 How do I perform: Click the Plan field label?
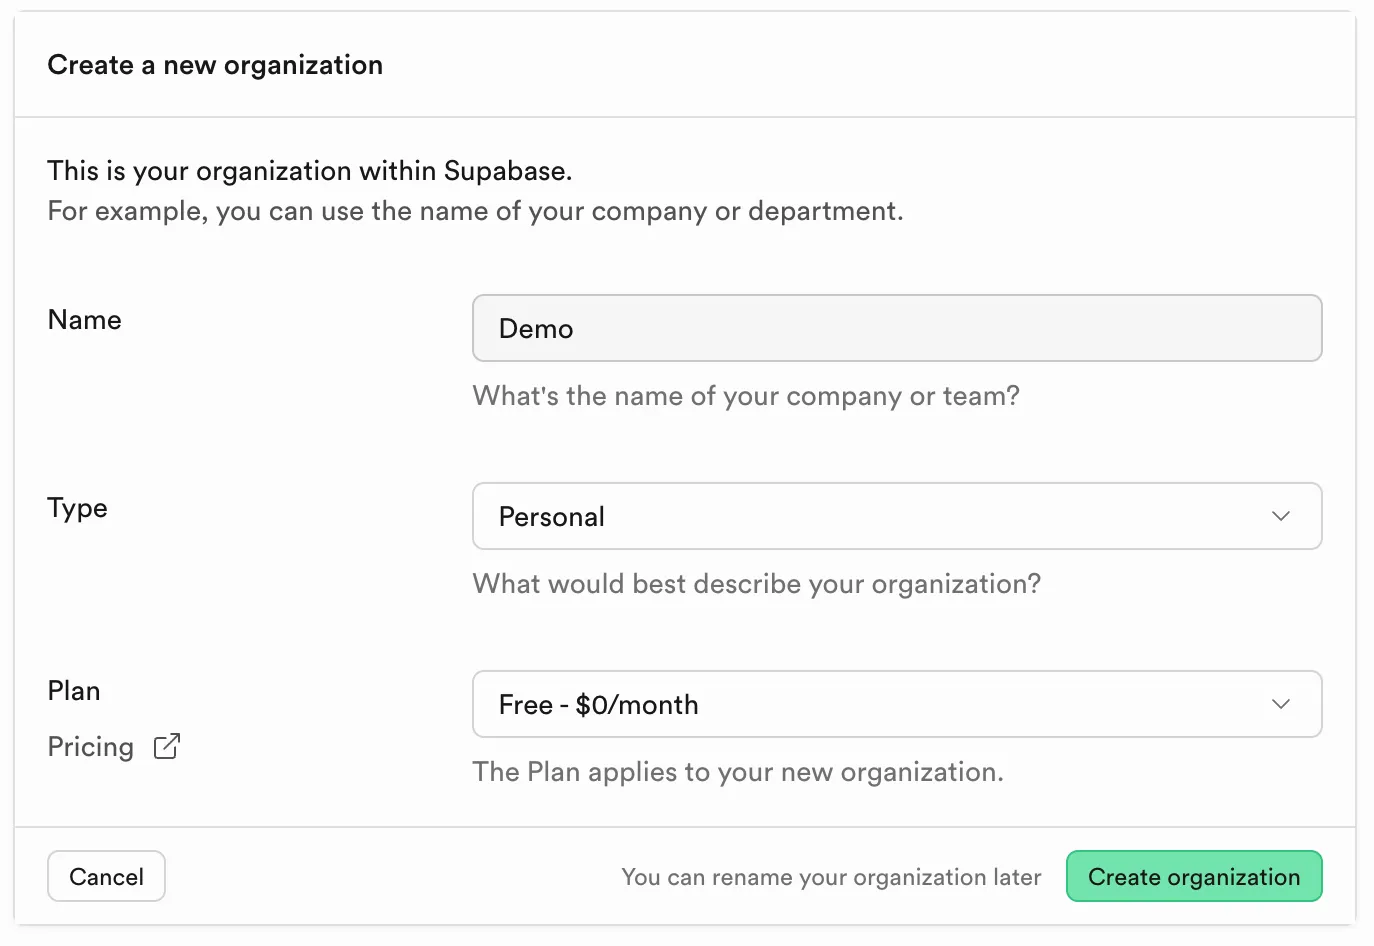74,691
